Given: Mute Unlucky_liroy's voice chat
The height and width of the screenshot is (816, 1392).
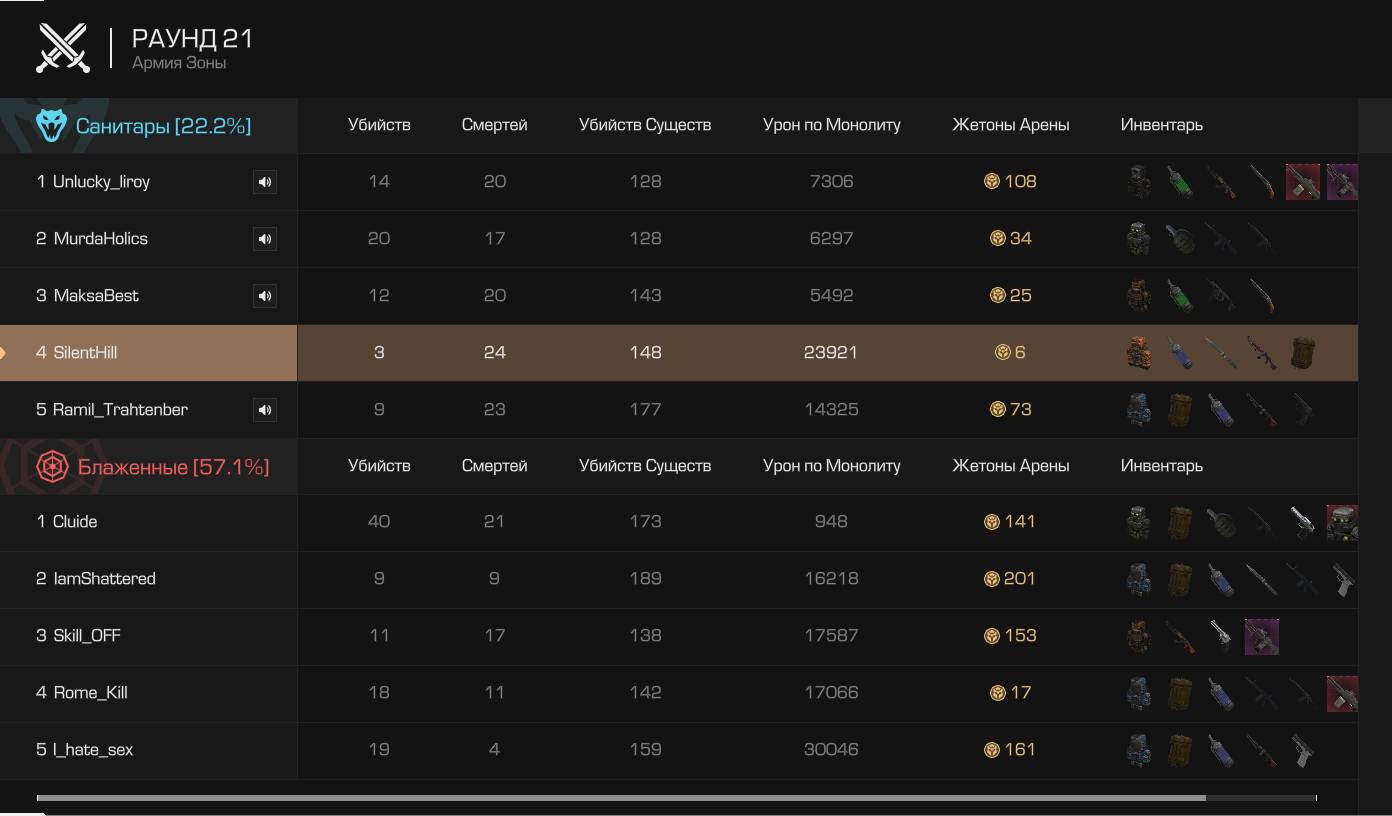Looking at the screenshot, I should tap(264, 182).
